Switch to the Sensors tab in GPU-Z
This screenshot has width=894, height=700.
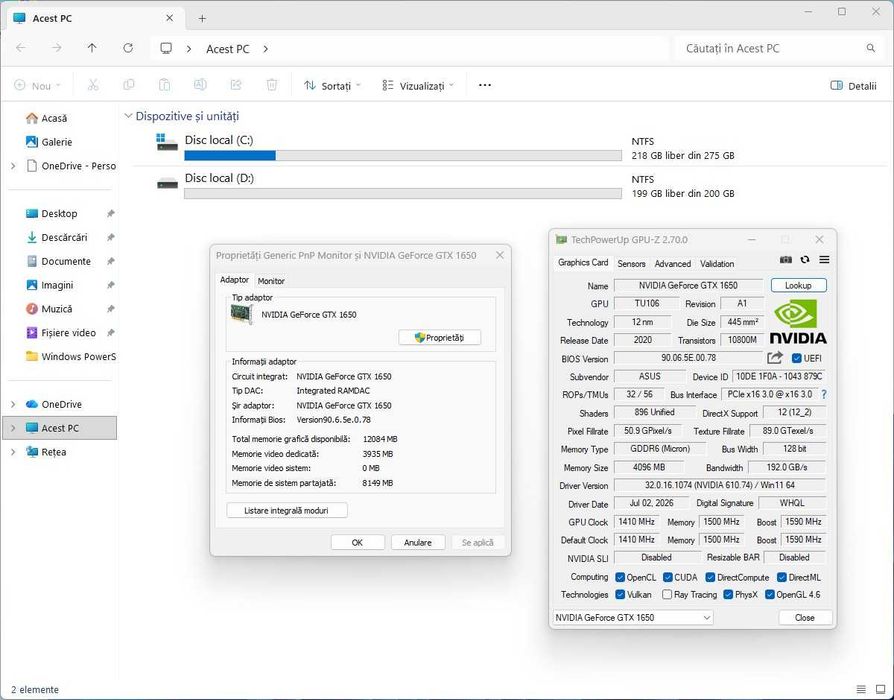[x=631, y=263]
